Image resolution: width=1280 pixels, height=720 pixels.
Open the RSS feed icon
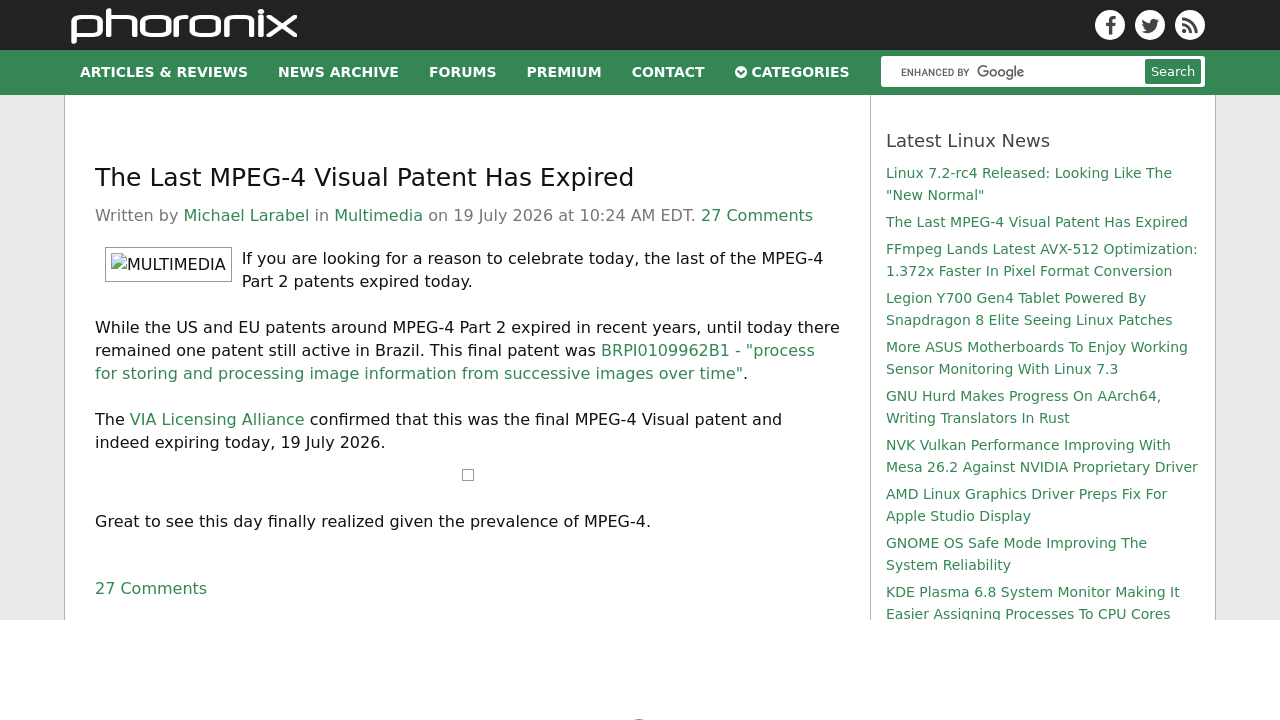[x=1190, y=25]
